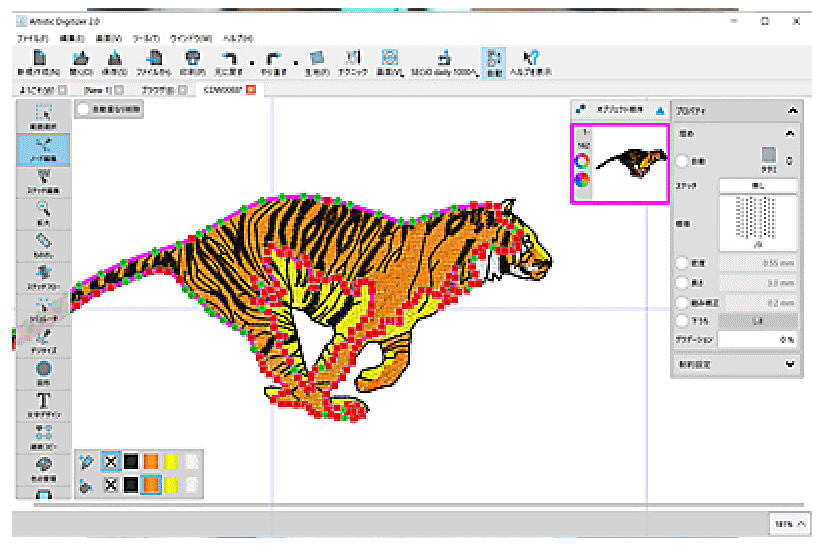Toggle the checkbox above the canvas
The width and height of the screenshot is (824, 548).
click(83, 109)
